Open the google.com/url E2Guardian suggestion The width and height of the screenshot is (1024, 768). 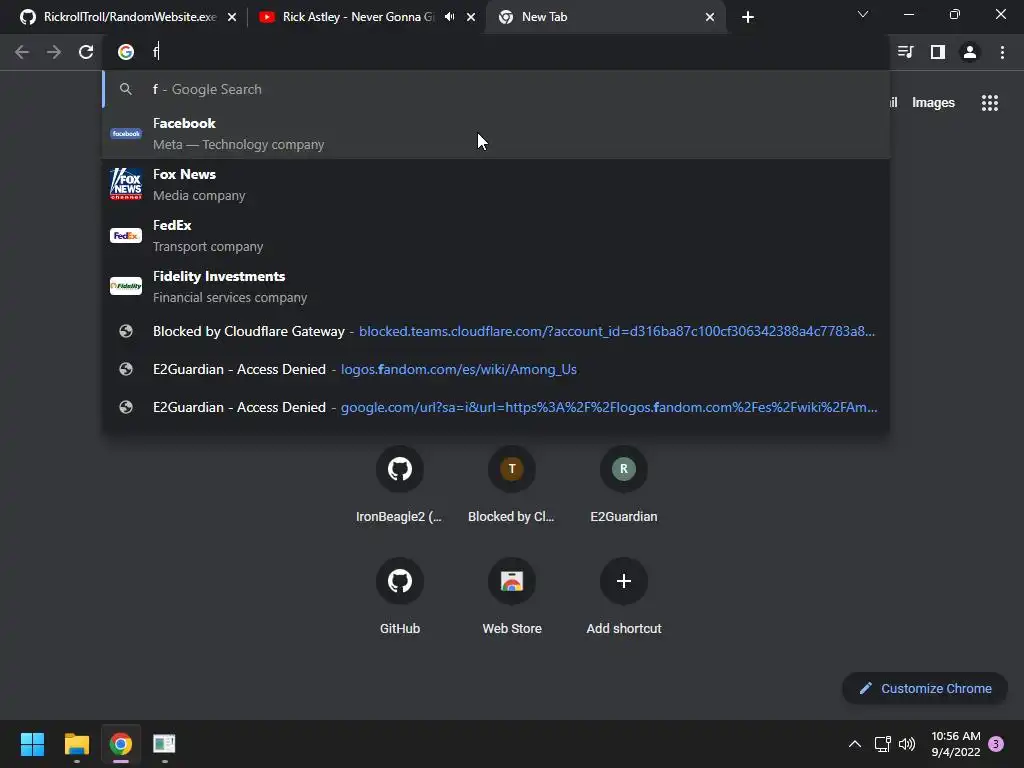(496, 407)
